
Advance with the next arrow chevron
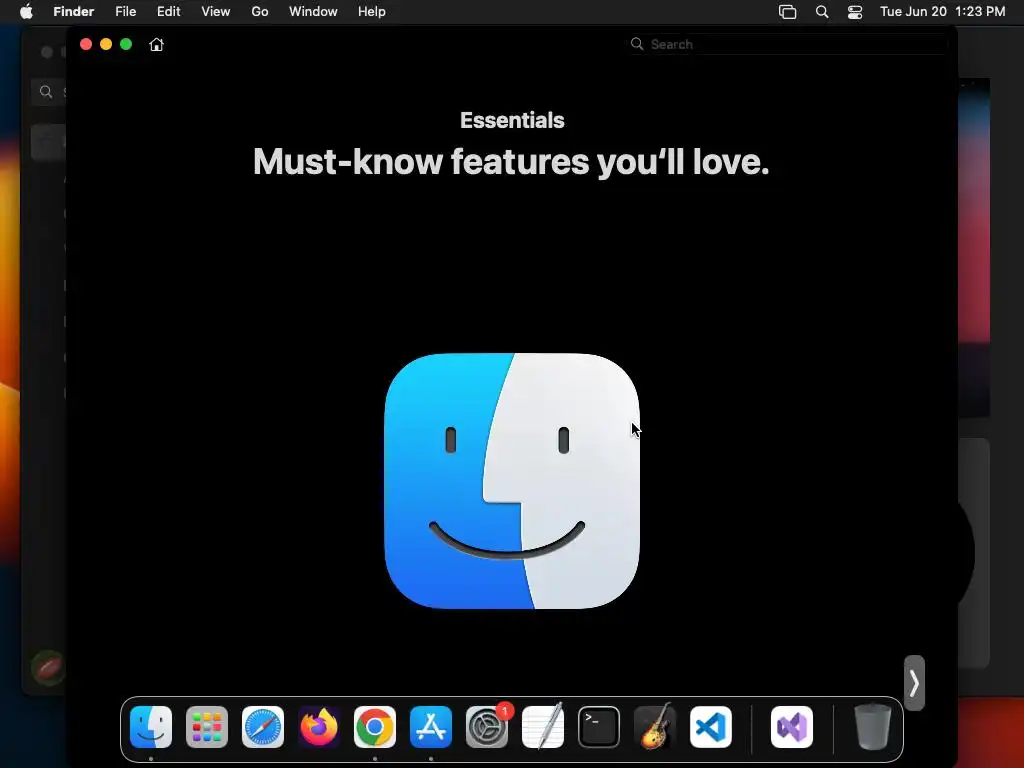click(x=914, y=683)
